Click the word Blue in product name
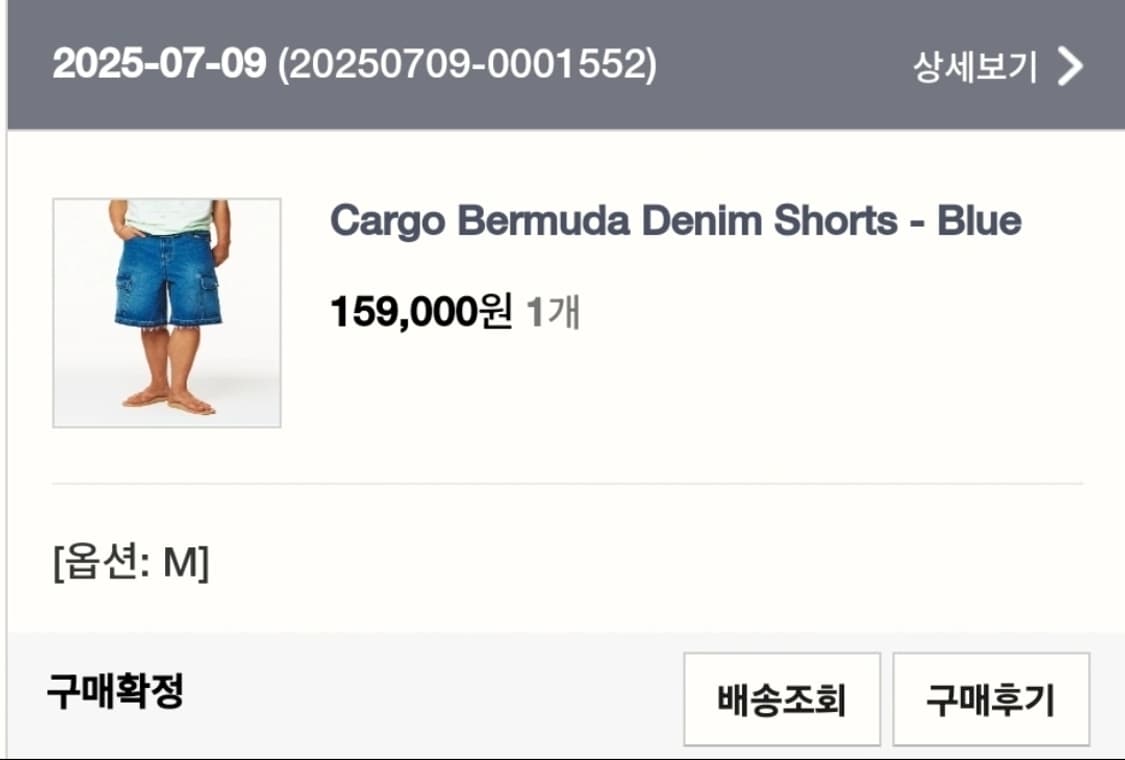This screenshot has width=1125, height=760. pyautogui.click(x=979, y=221)
